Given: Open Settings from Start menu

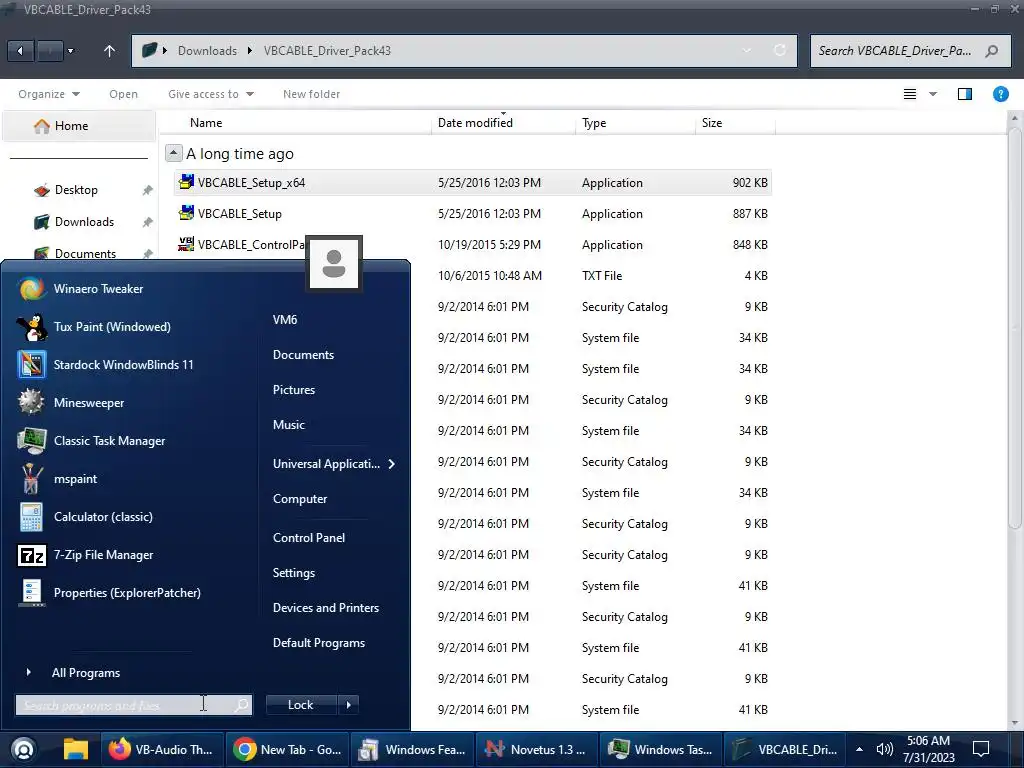Looking at the screenshot, I should [293, 573].
